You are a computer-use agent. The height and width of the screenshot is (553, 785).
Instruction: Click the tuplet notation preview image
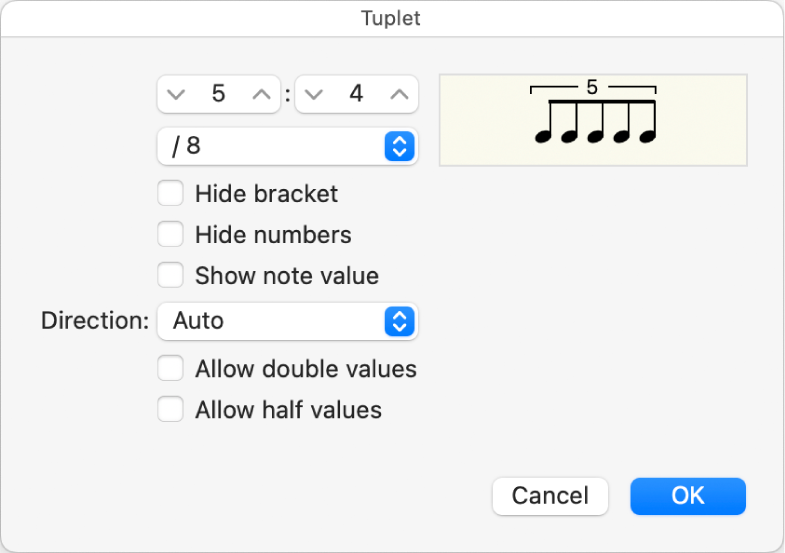tap(593, 120)
